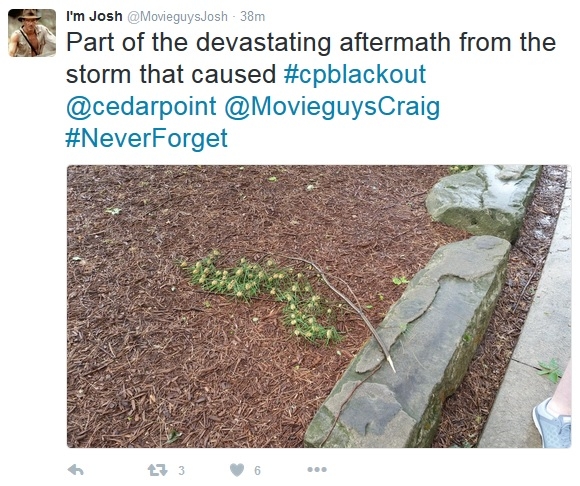
Task: View the like count of 6
Action: tap(257, 470)
